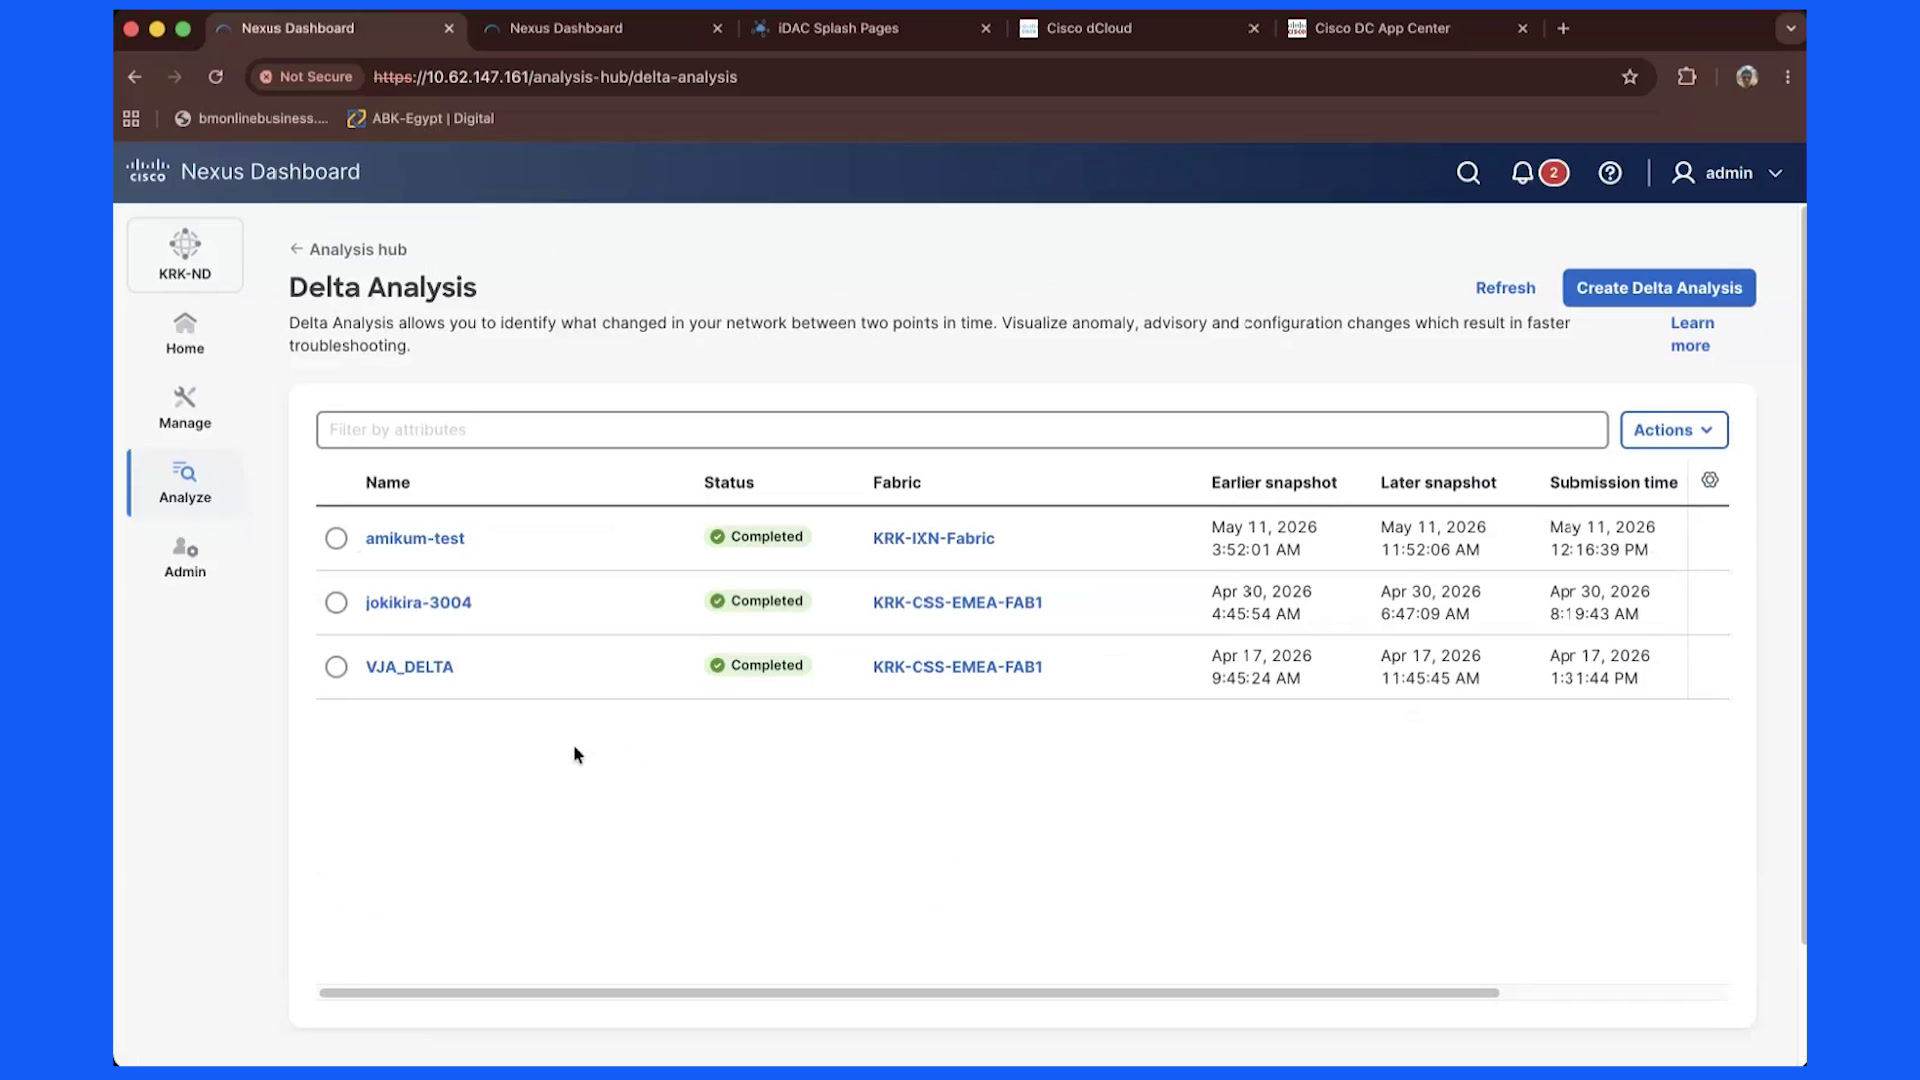Select the Analyze sidebar item
The image size is (1920, 1080).
(185, 482)
